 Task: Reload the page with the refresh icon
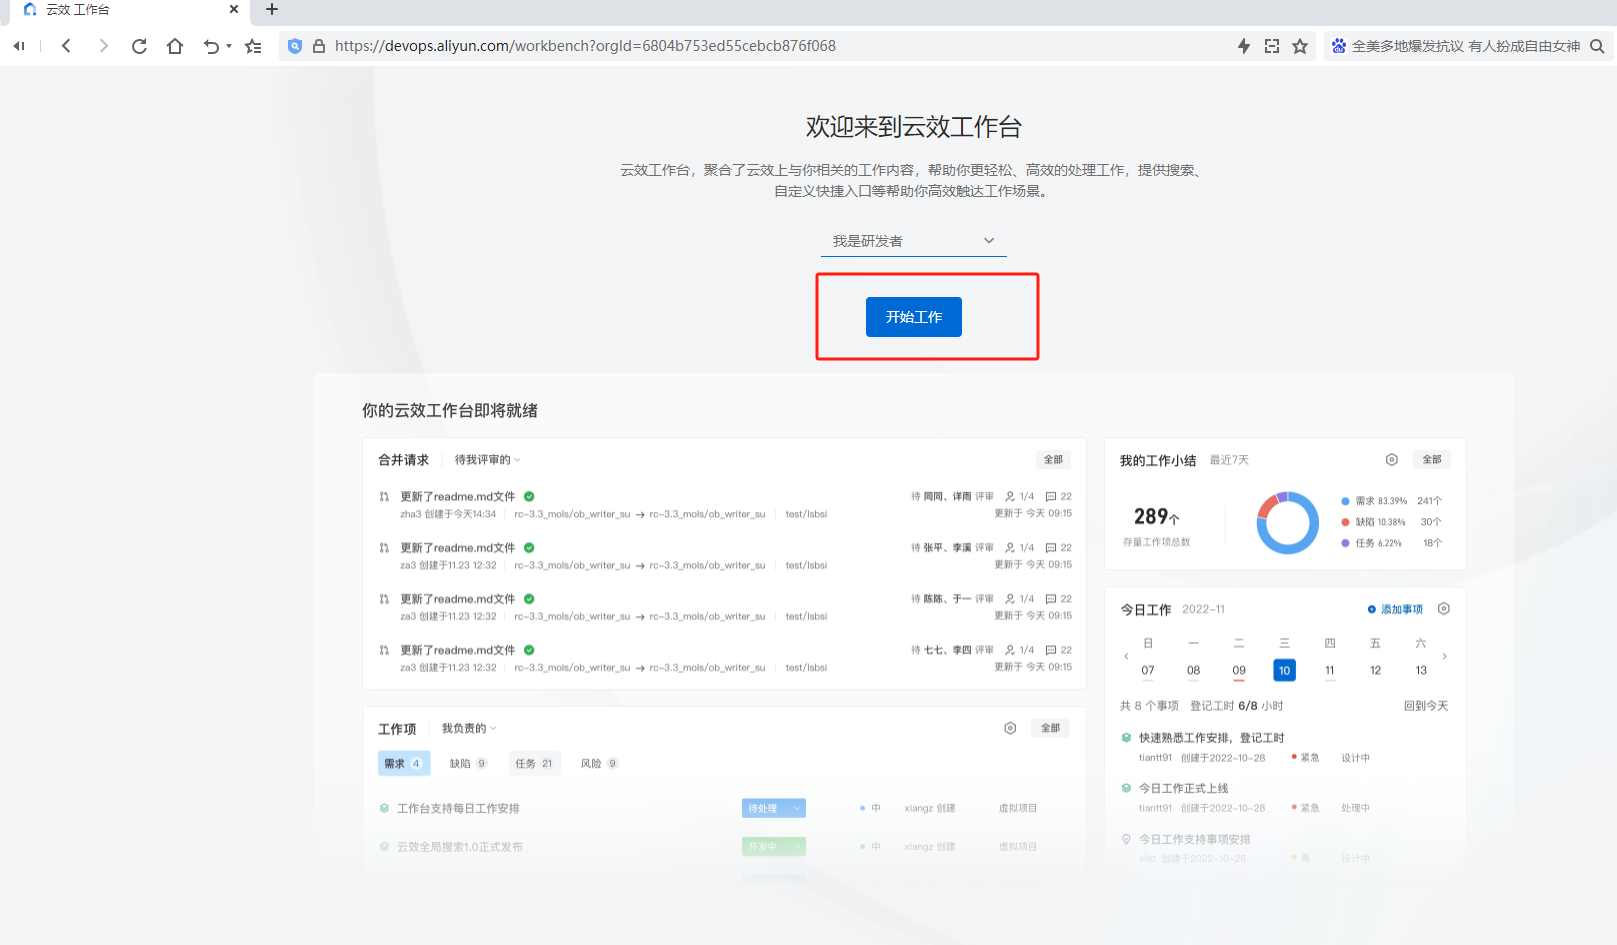click(x=139, y=46)
